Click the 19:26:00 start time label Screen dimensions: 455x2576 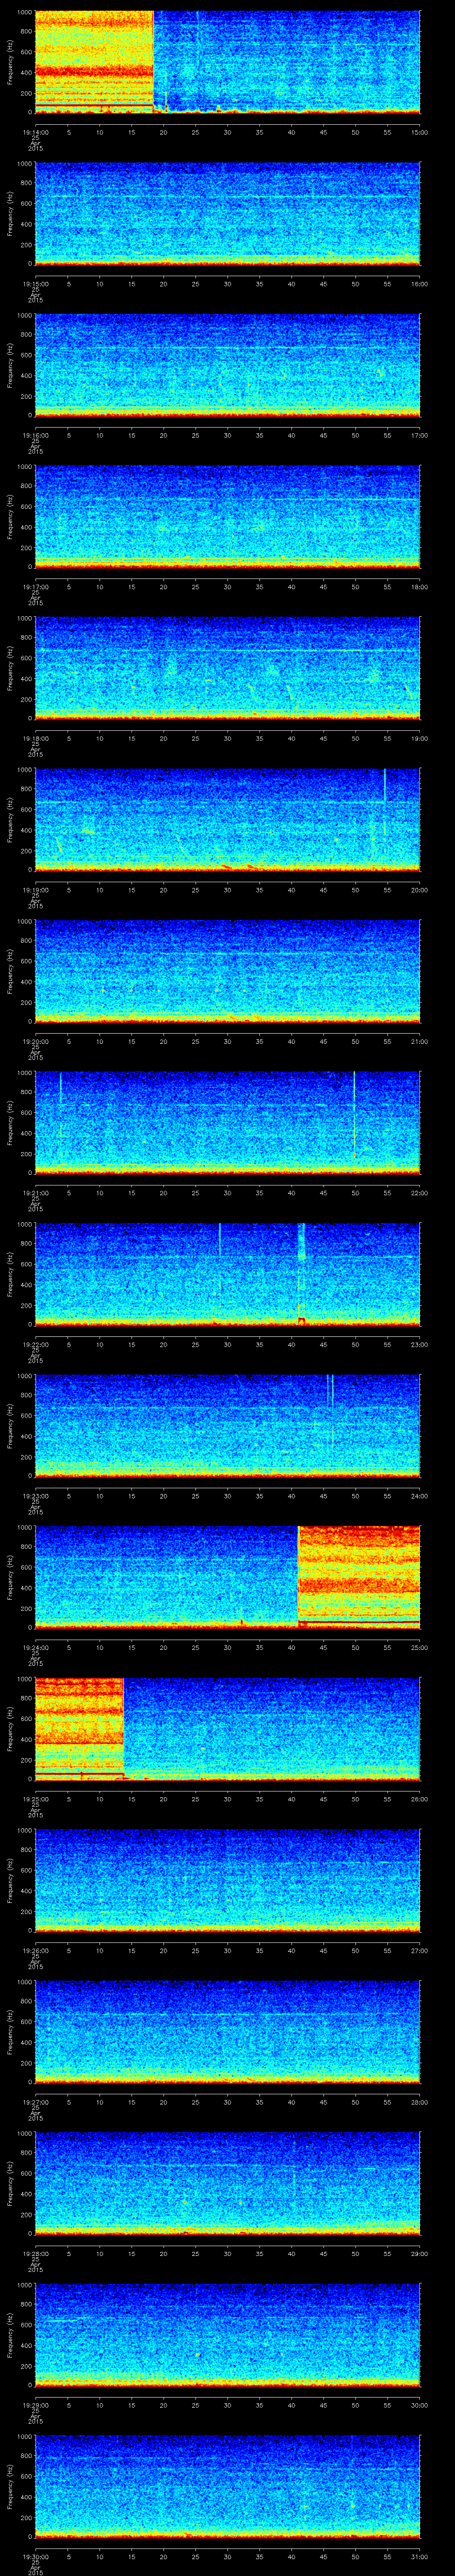(35, 1950)
